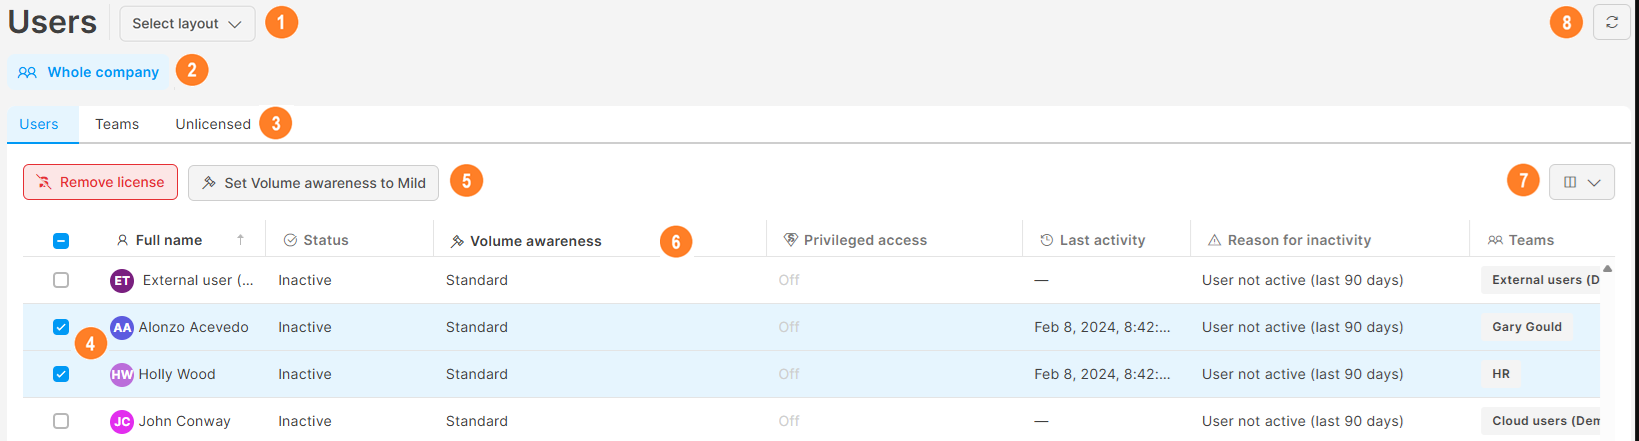Check John Conway's row checkbox
This screenshot has width=1639, height=441.
coord(61,421)
